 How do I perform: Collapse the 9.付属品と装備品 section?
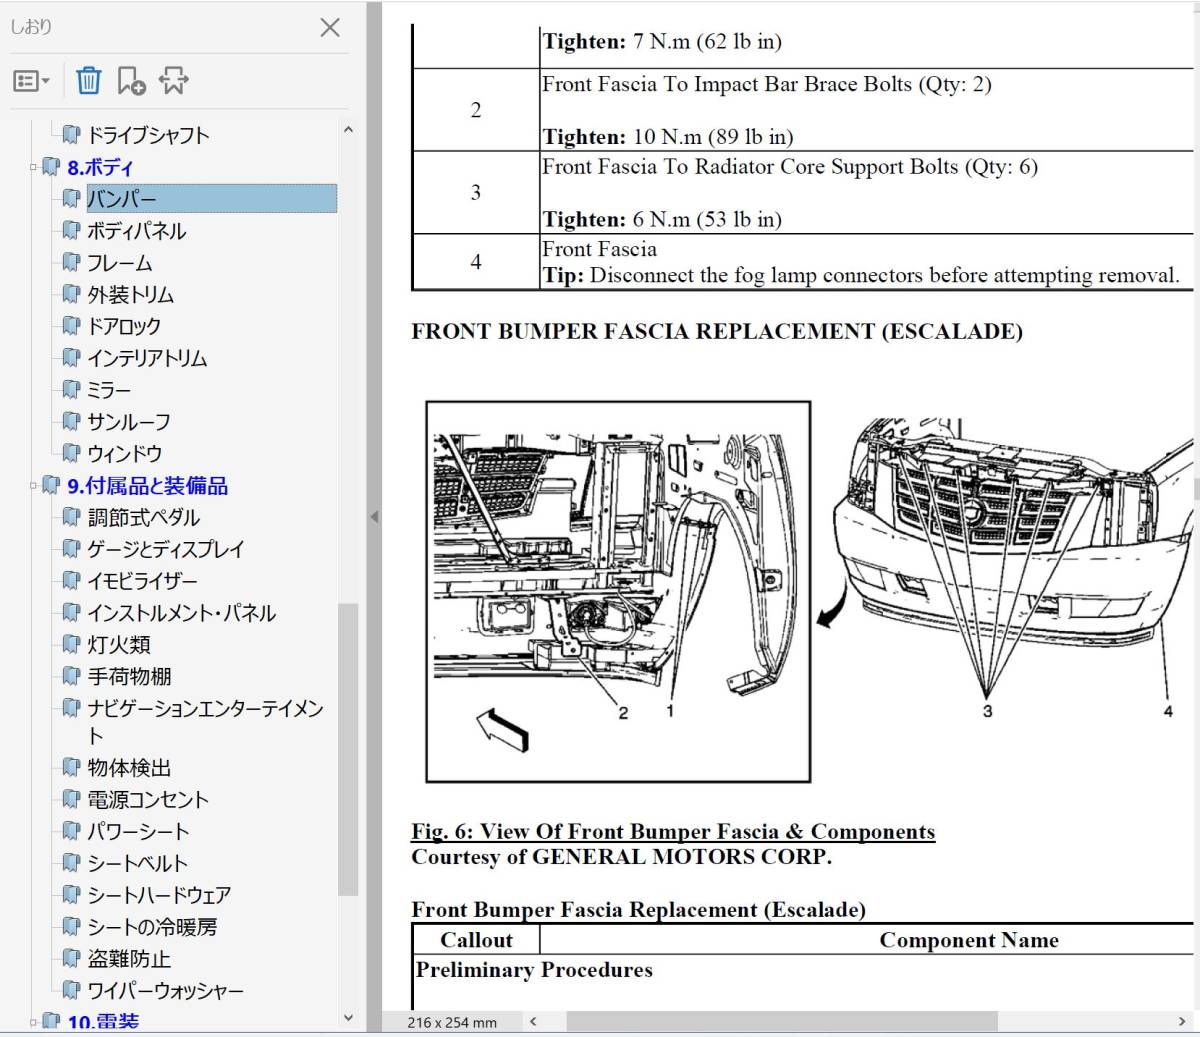pyautogui.click(x=32, y=486)
